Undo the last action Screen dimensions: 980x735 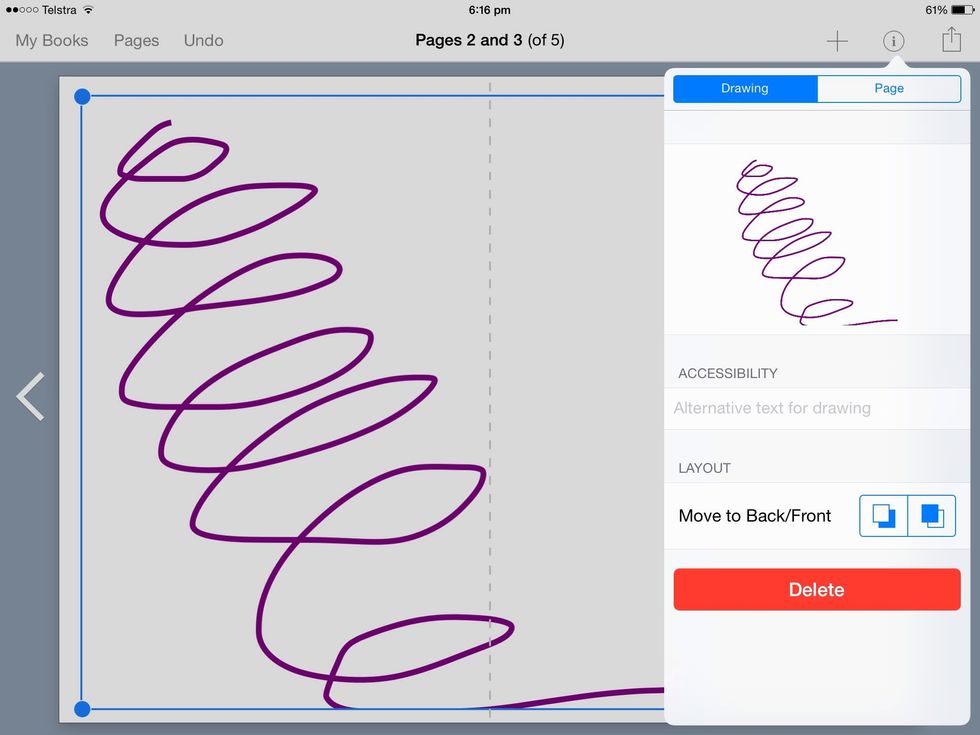[x=203, y=41]
